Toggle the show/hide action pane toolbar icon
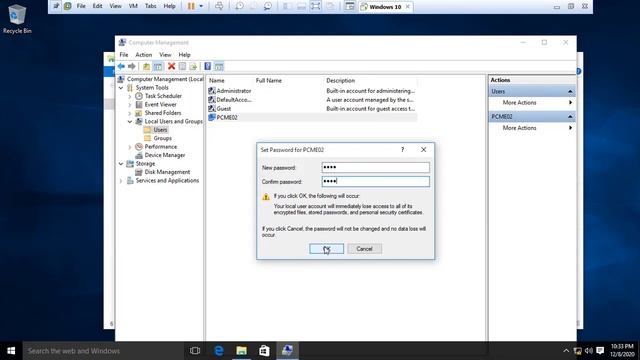The width and height of the screenshot is (640, 360). pyautogui.click(x=219, y=66)
